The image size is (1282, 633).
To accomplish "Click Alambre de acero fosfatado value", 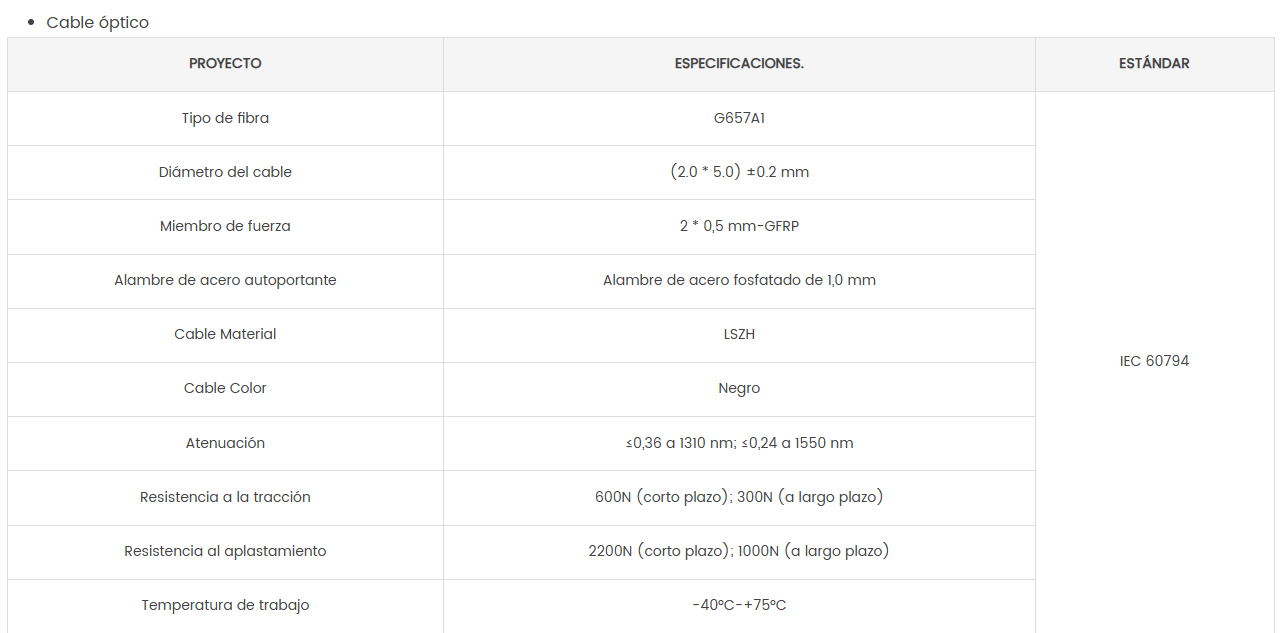I will pyautogui.click(x=739, y=280).
